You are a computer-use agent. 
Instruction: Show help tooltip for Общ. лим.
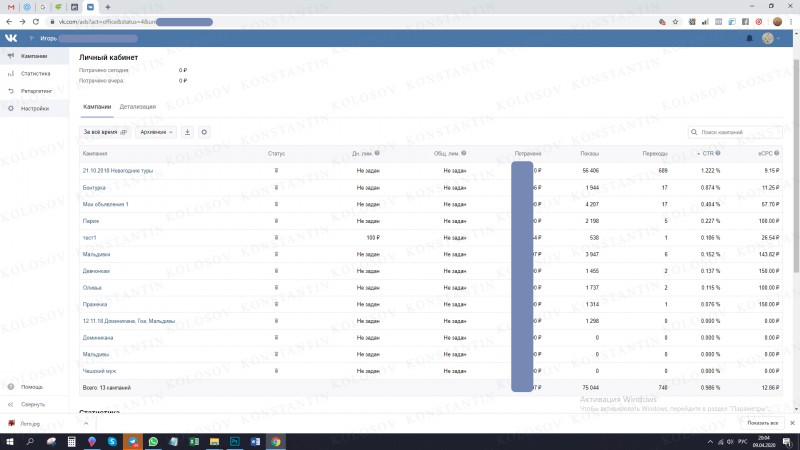[464, 153]
